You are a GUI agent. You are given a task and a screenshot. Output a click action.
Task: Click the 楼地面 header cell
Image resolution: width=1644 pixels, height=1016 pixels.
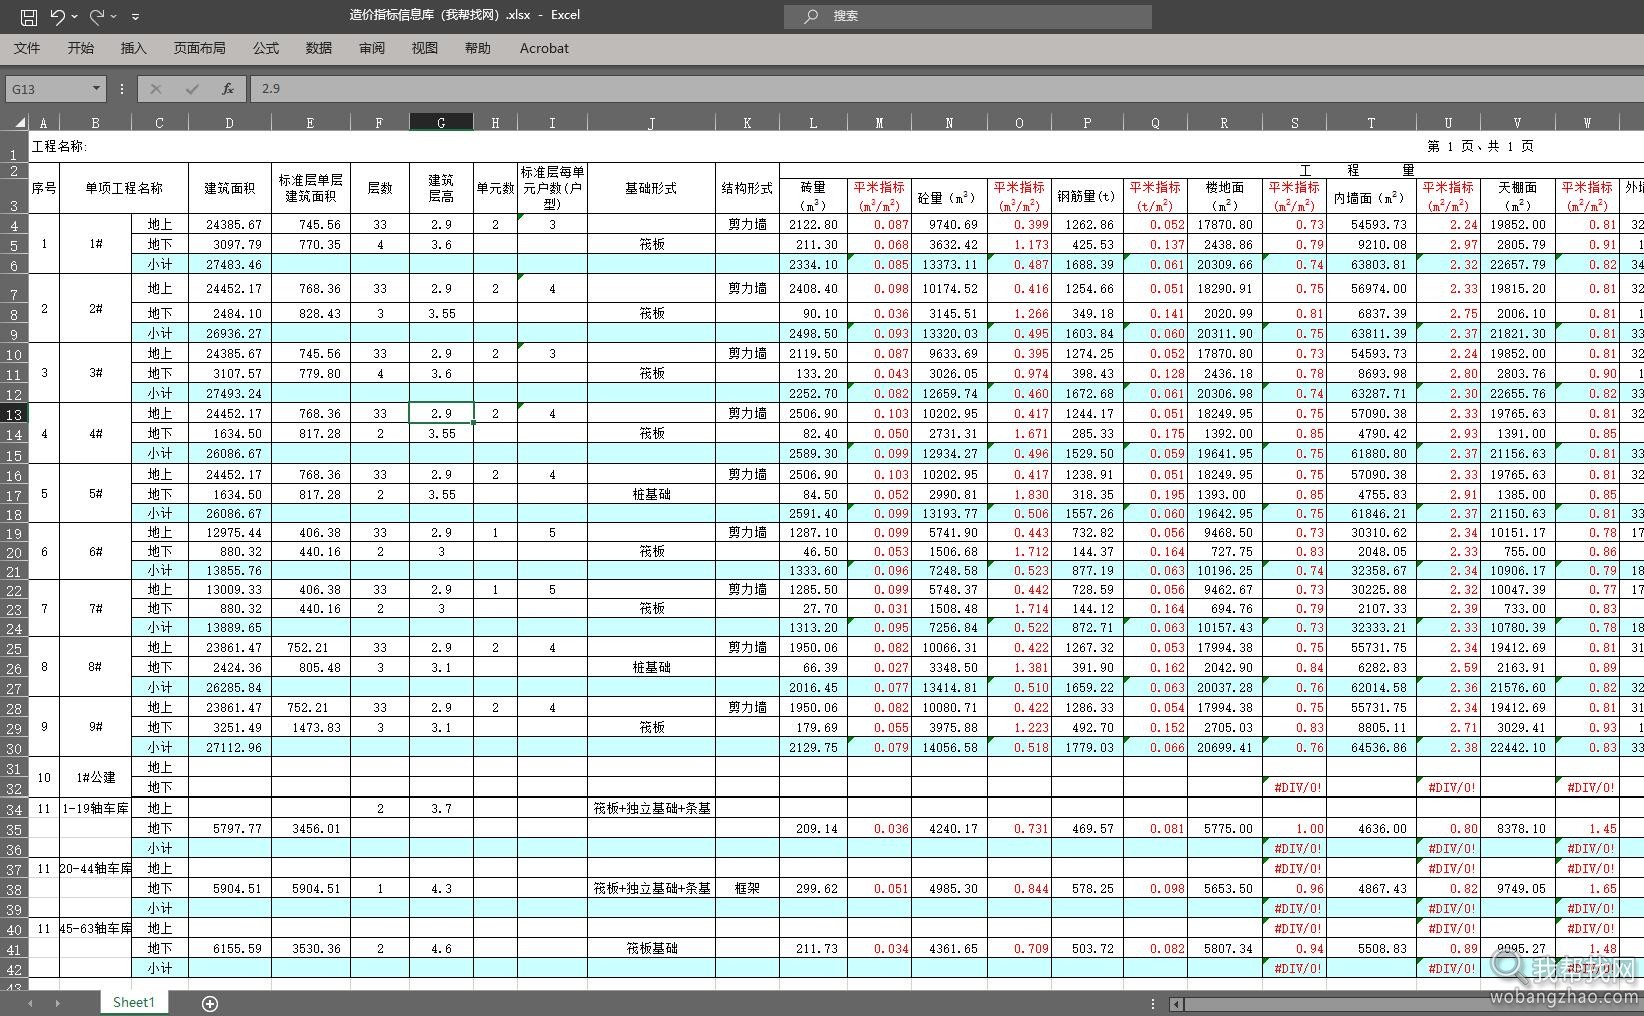pos(1224,196)
